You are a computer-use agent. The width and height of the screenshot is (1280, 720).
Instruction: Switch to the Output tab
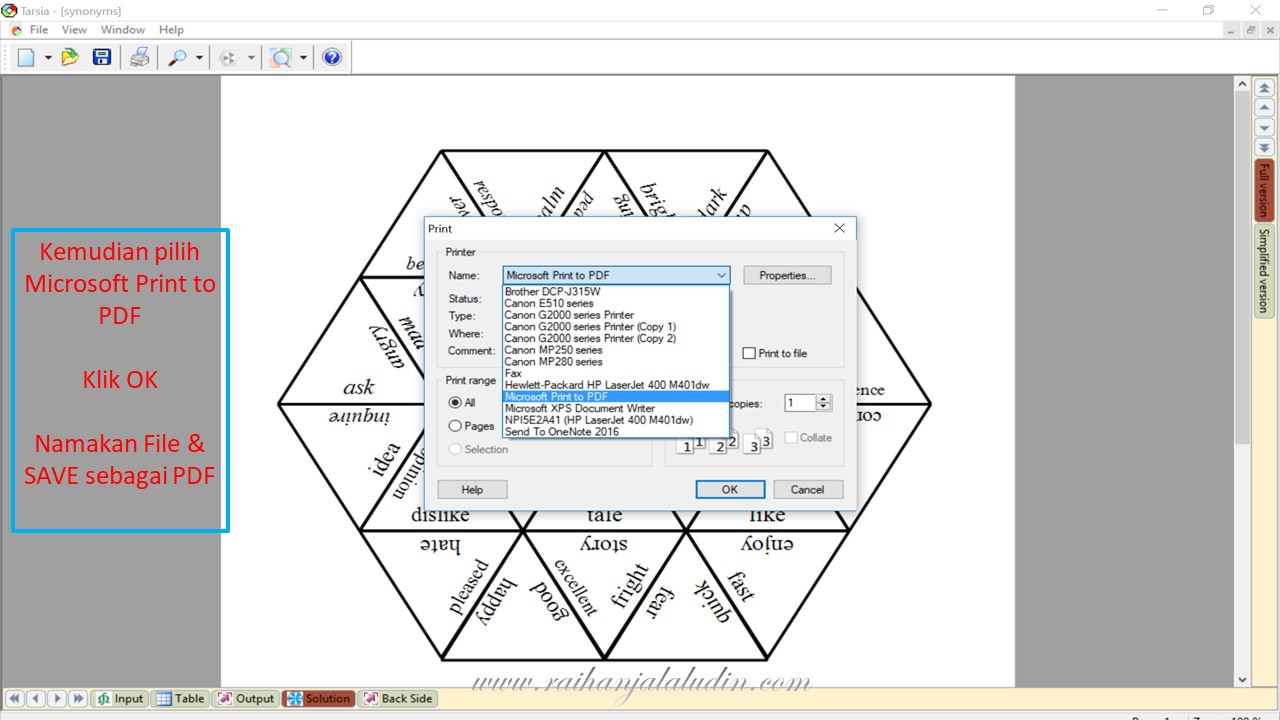pyautogui.click(x=246, y=699)
